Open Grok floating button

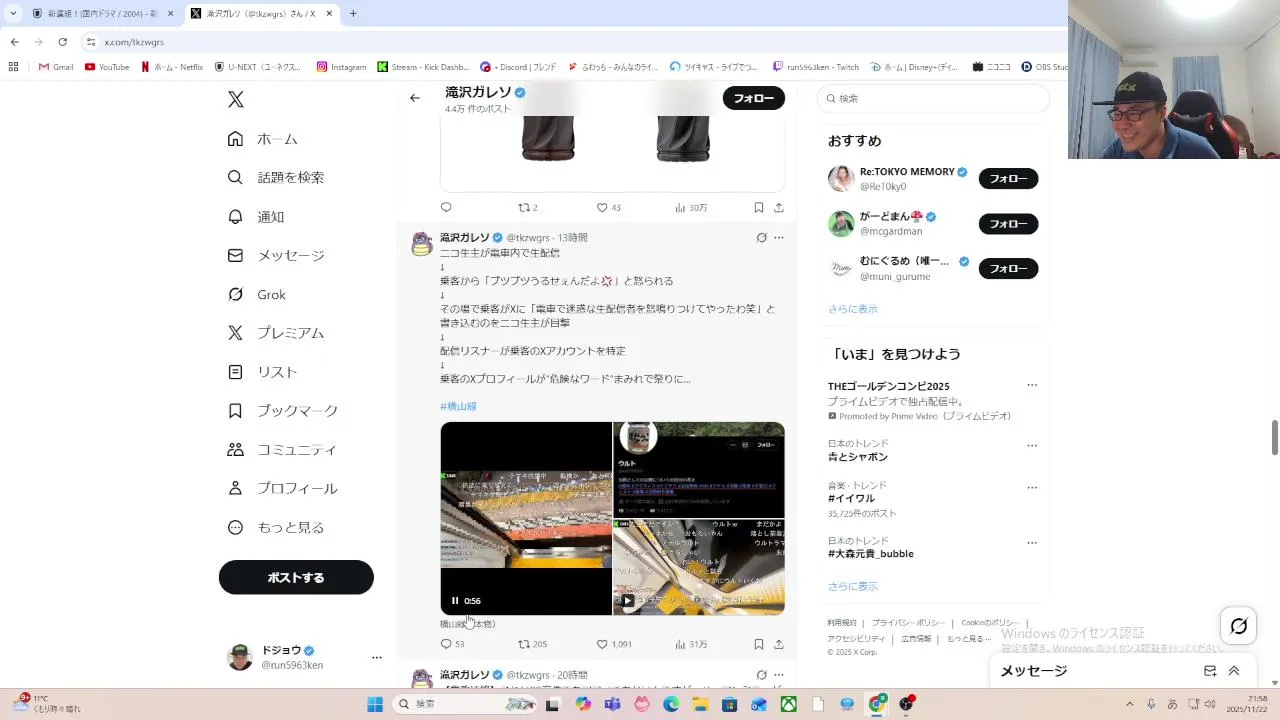1239,626
